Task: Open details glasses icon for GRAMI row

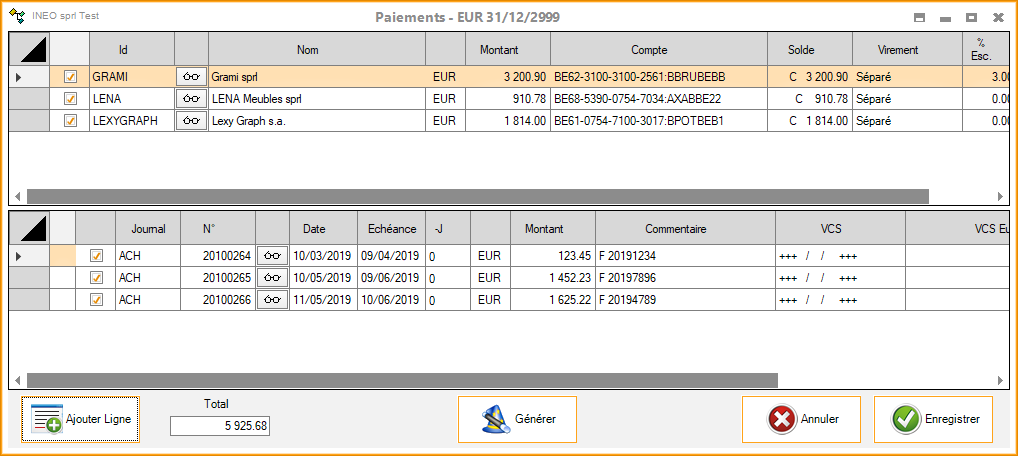Action: 191,76
